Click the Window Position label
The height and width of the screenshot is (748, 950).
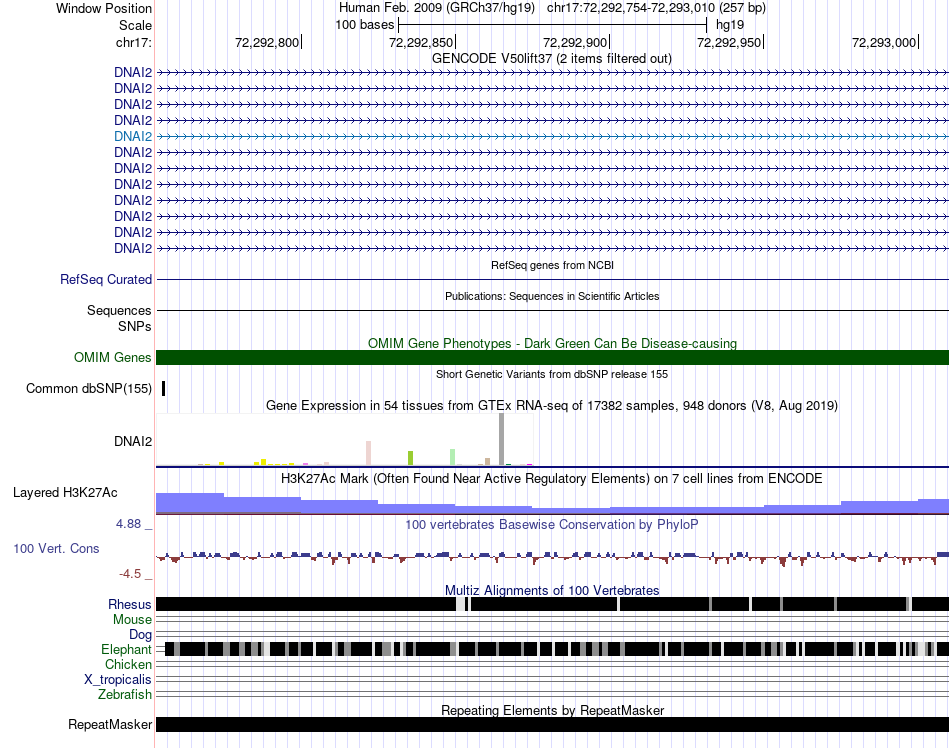104,8
